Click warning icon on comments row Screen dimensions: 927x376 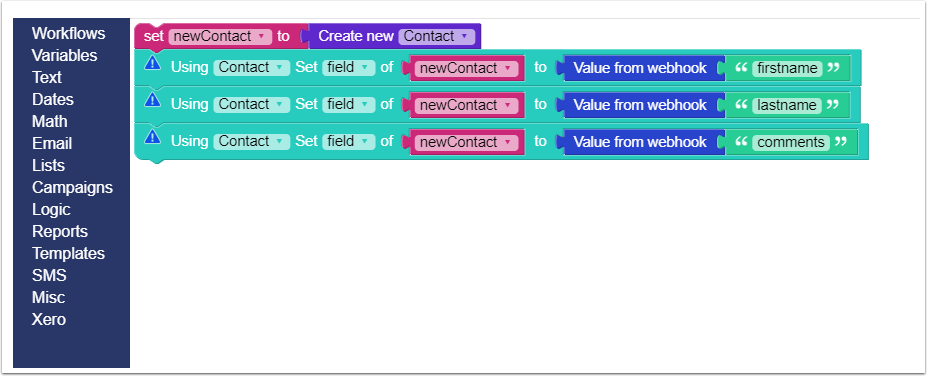pos(153,137)
